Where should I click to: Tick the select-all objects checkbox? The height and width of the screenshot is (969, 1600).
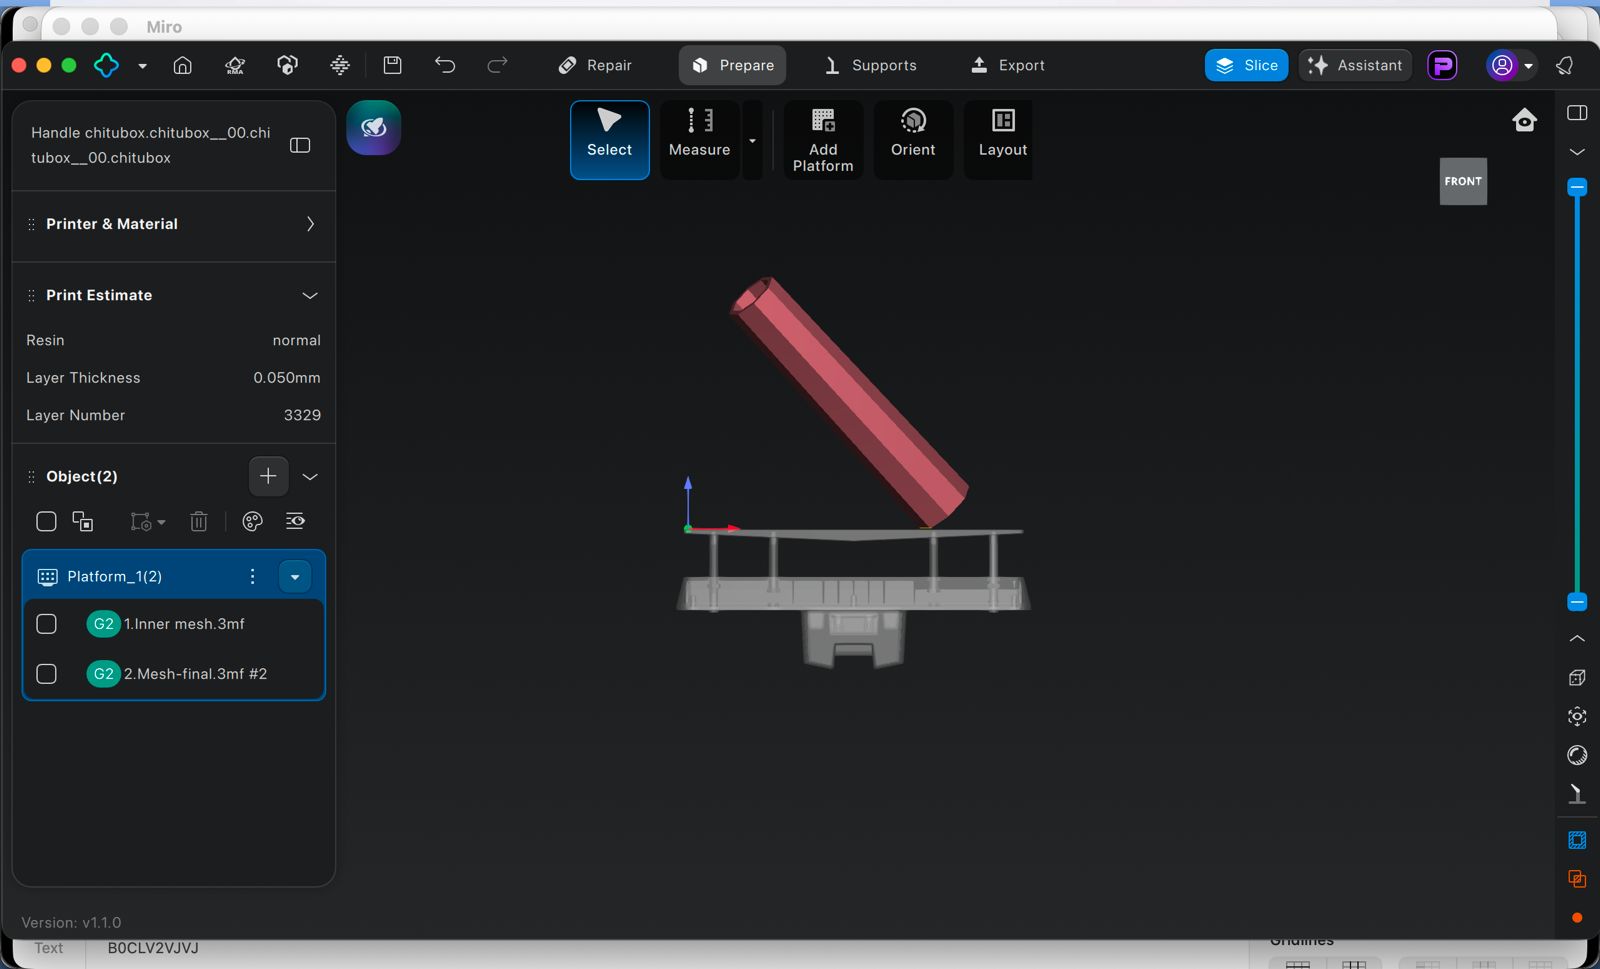pyautogui.click(x=46, y=521)
